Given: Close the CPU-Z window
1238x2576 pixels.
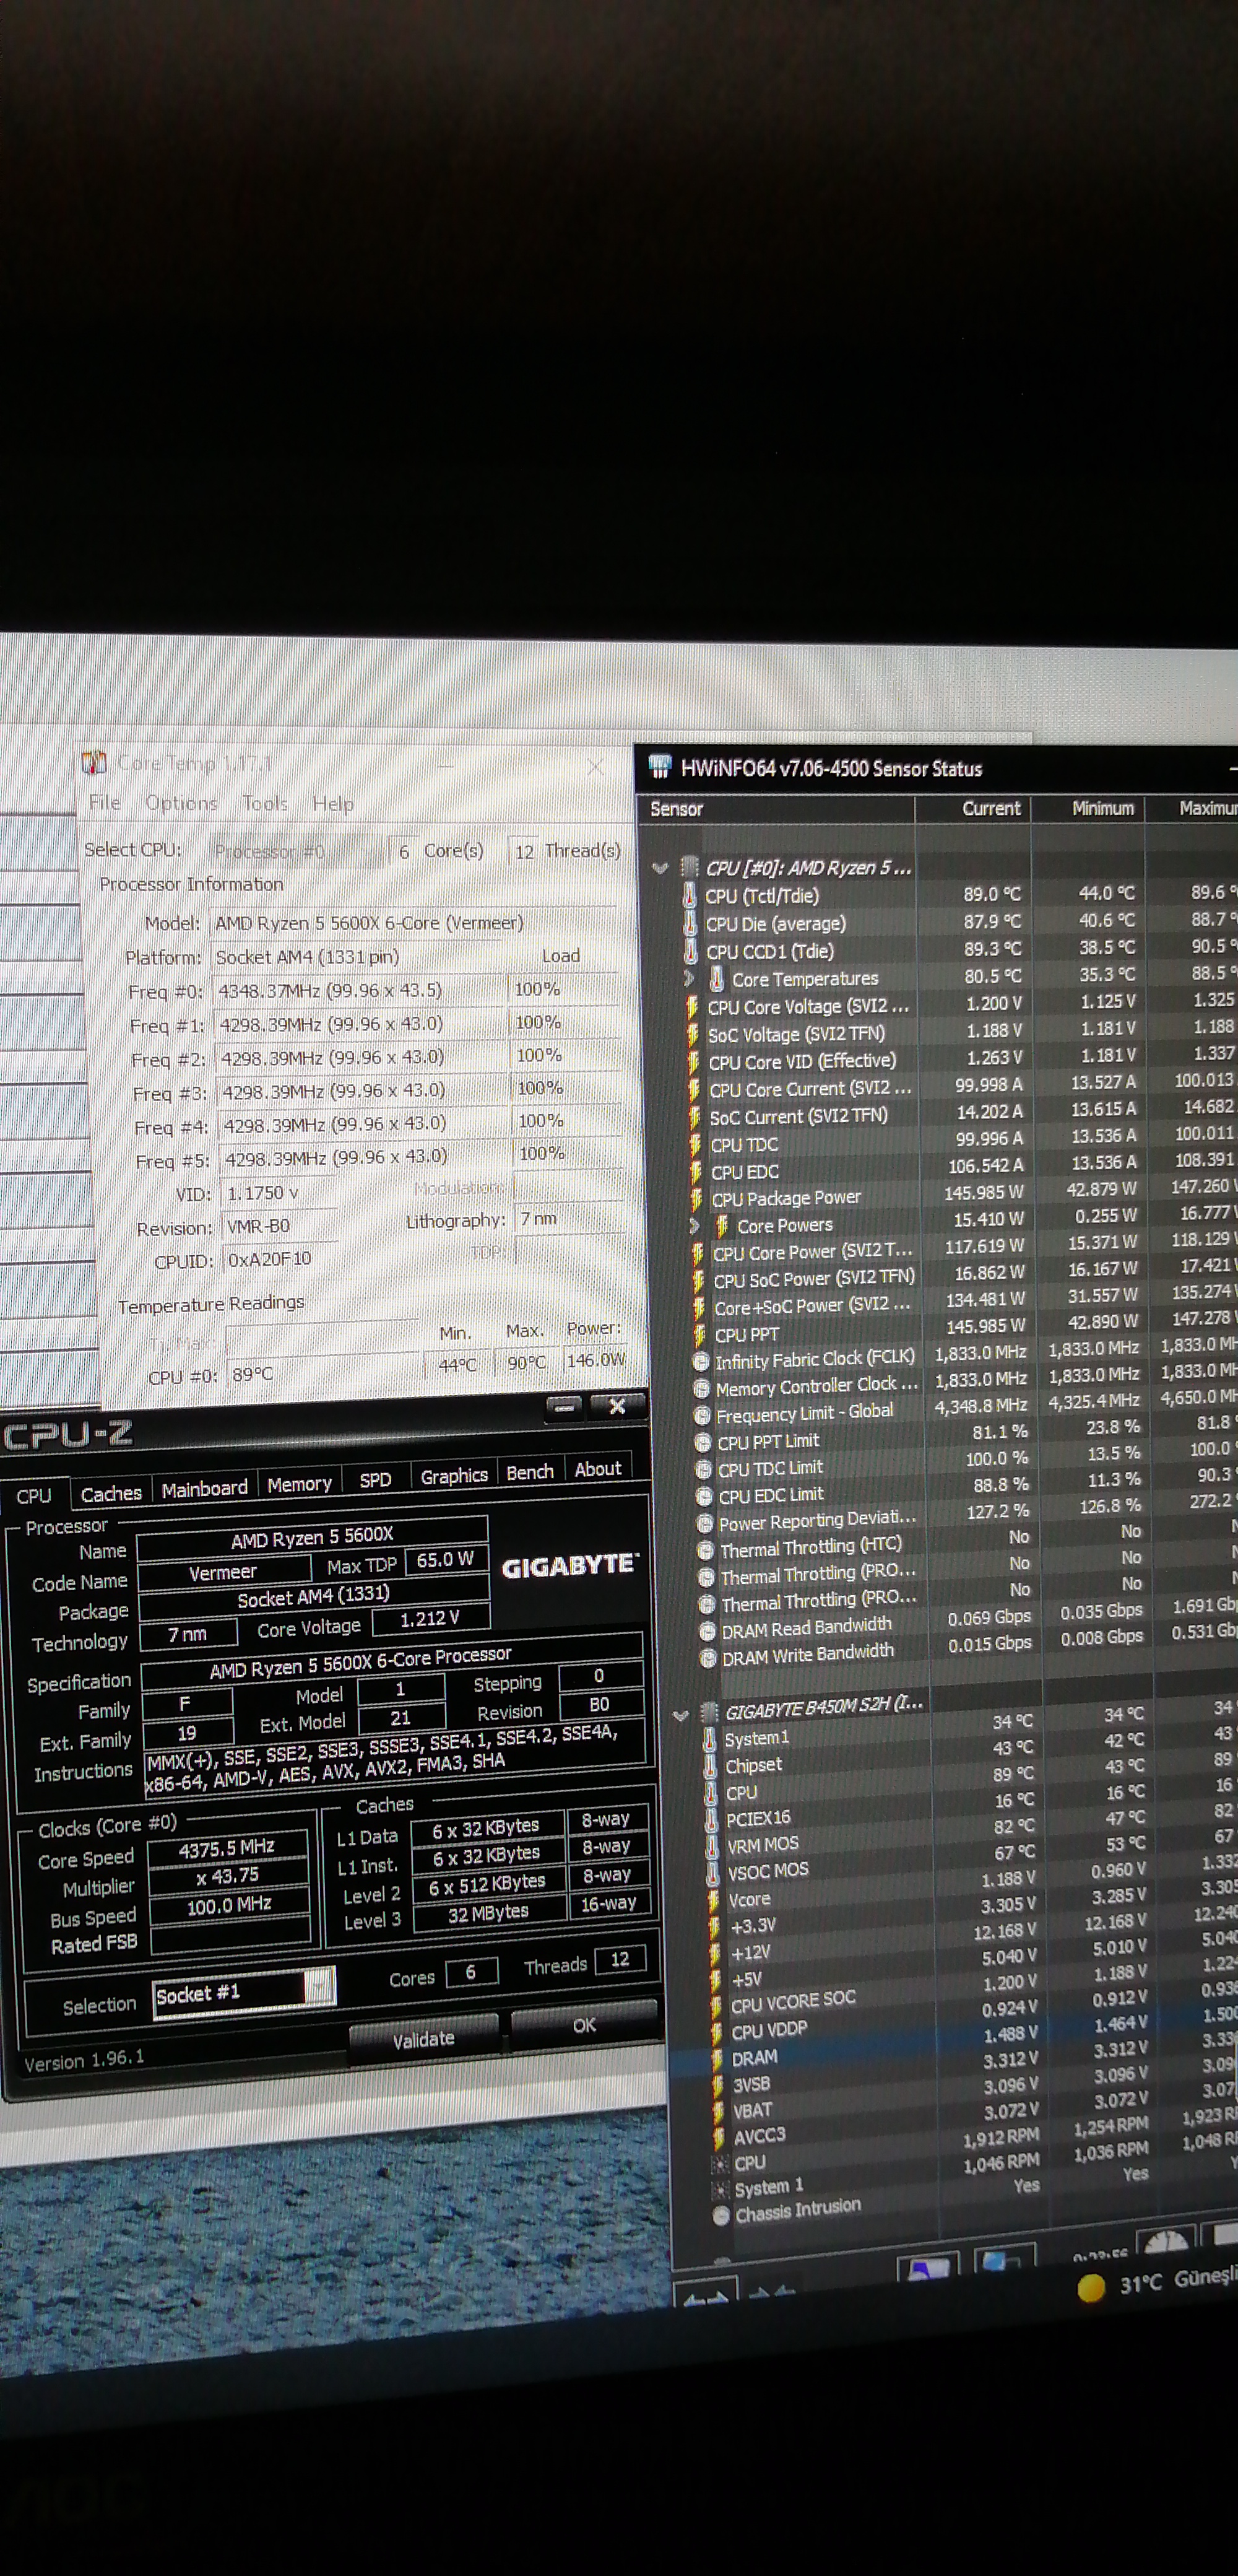Looking at the screenshot, I should pos(617,1405).
